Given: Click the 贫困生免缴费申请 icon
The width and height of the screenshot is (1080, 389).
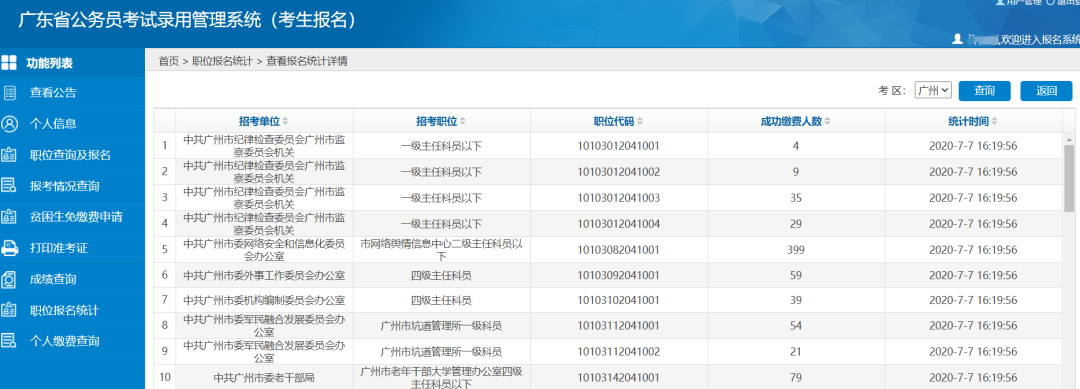Looking at the screenshot, I should coord(10,217).
